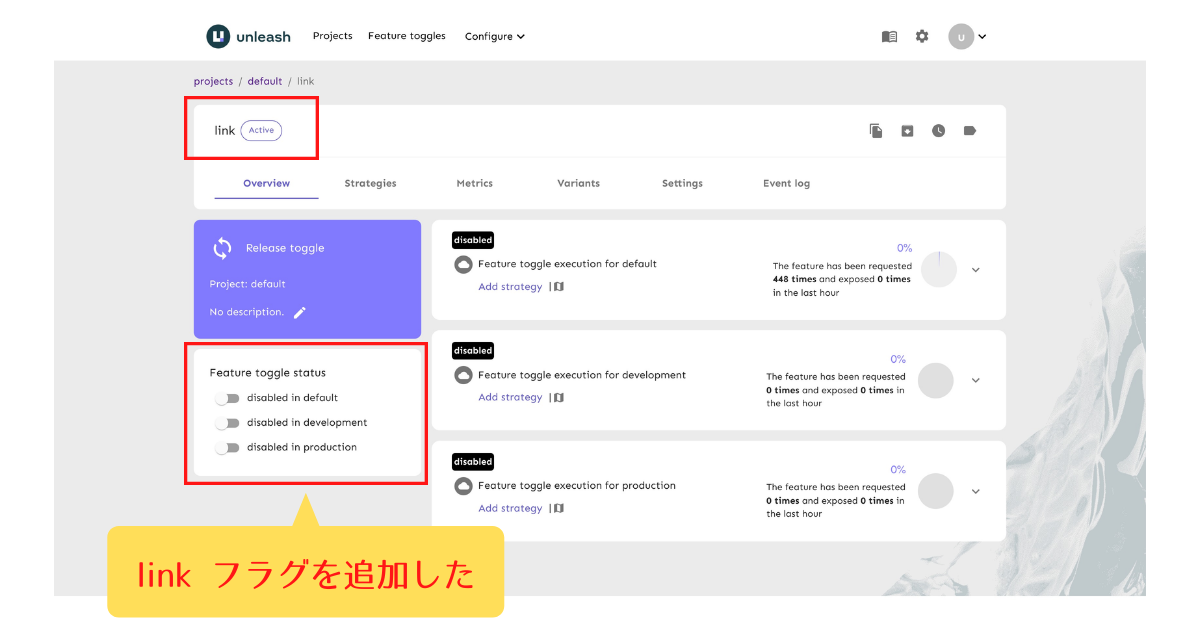This screenshot has height=630, width=1200.
Task: Click Feature toggle execution for development text
Action: tap(582, 375)
